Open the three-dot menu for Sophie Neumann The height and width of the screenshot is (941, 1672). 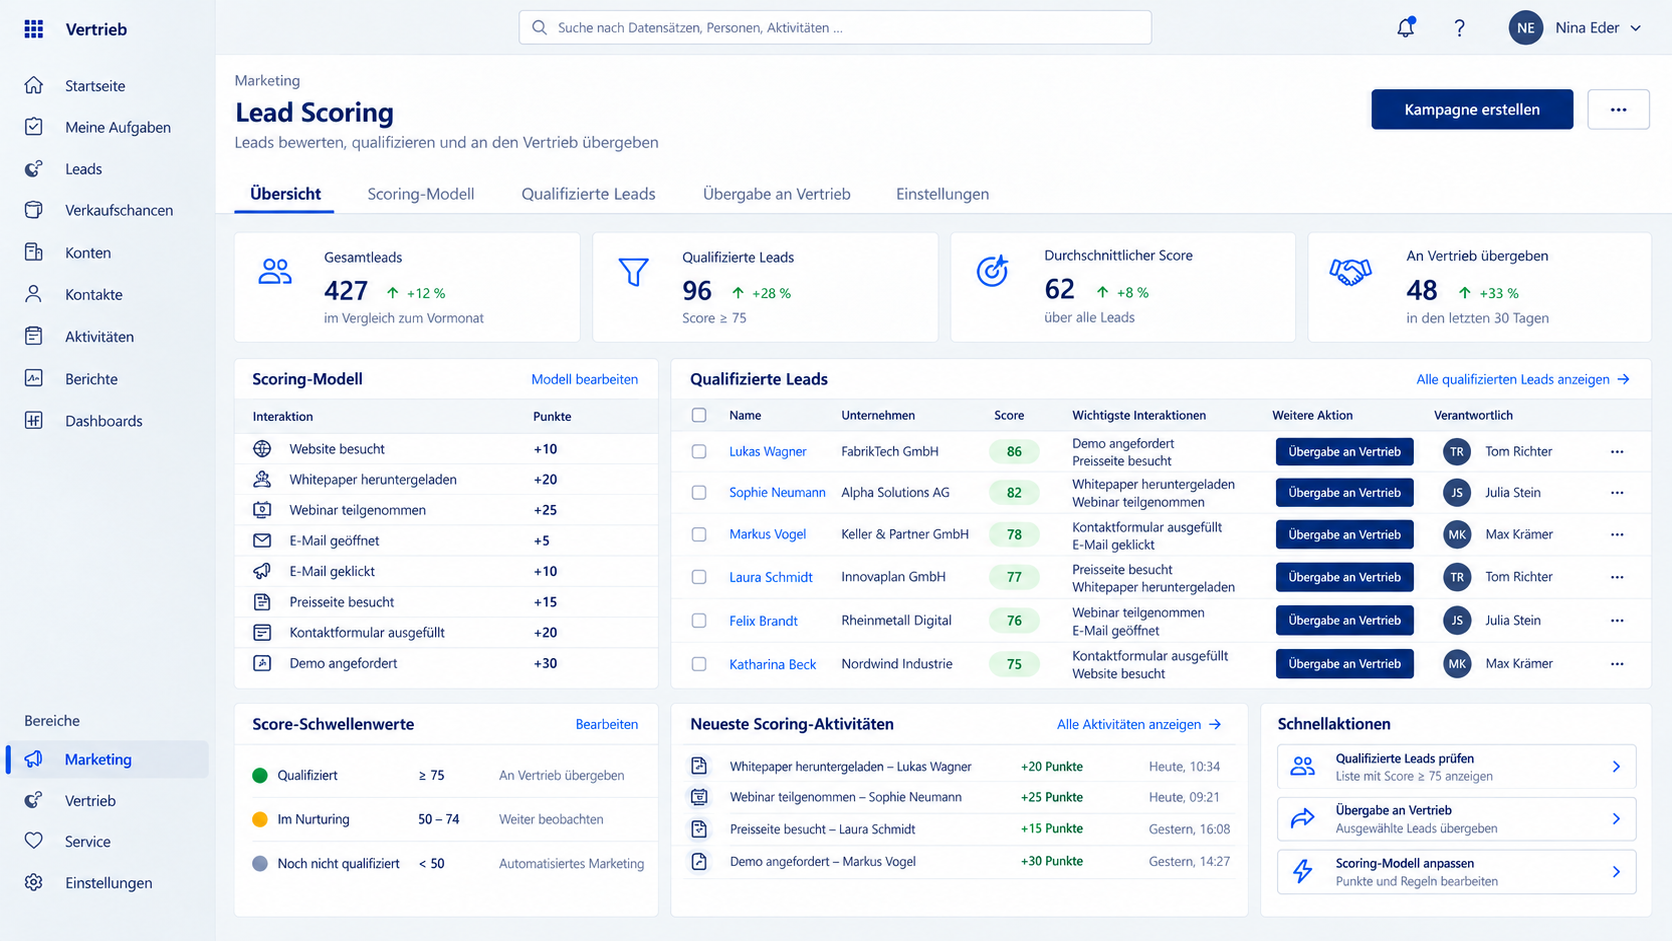tap(1617, 493)
